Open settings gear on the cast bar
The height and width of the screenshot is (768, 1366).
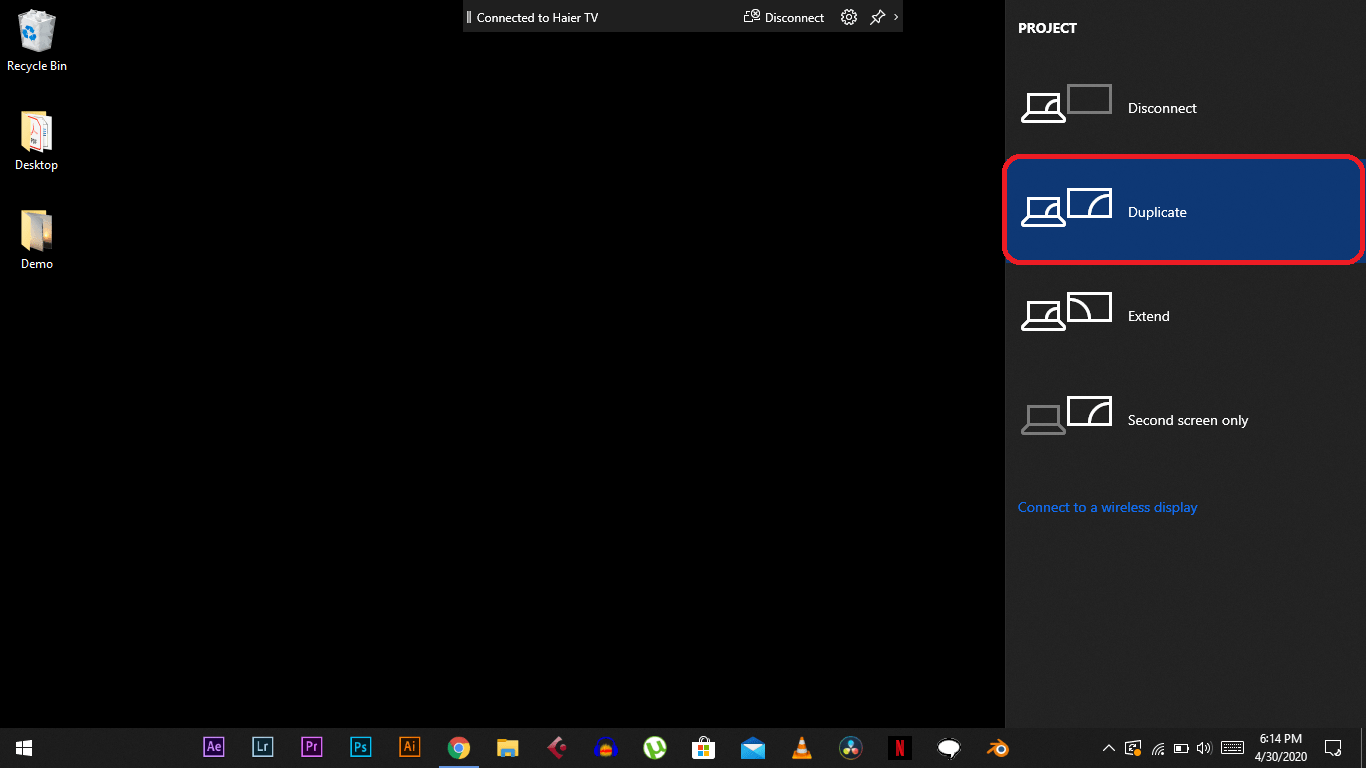tap(848, 16)
